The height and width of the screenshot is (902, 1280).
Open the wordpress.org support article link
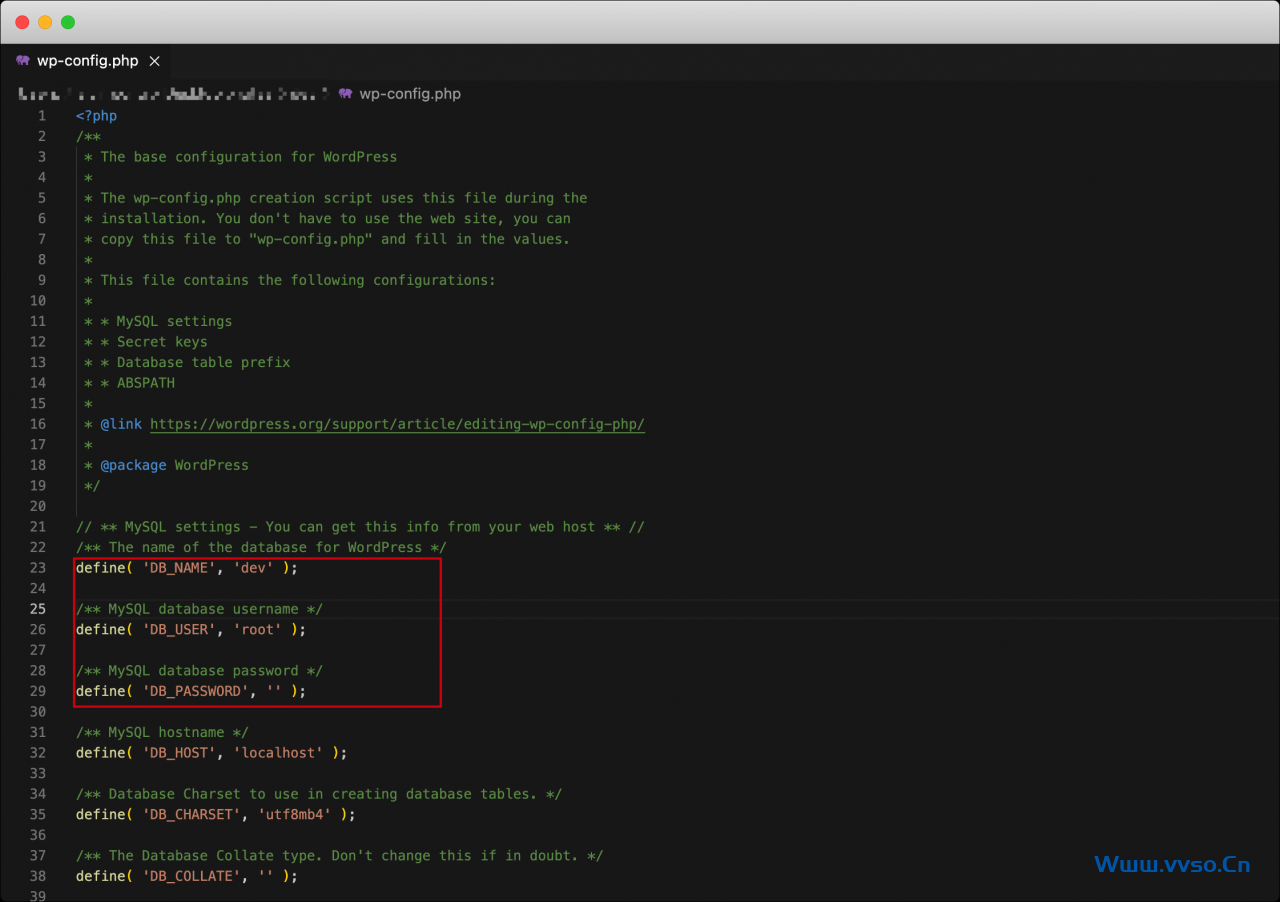pos(397,424)
